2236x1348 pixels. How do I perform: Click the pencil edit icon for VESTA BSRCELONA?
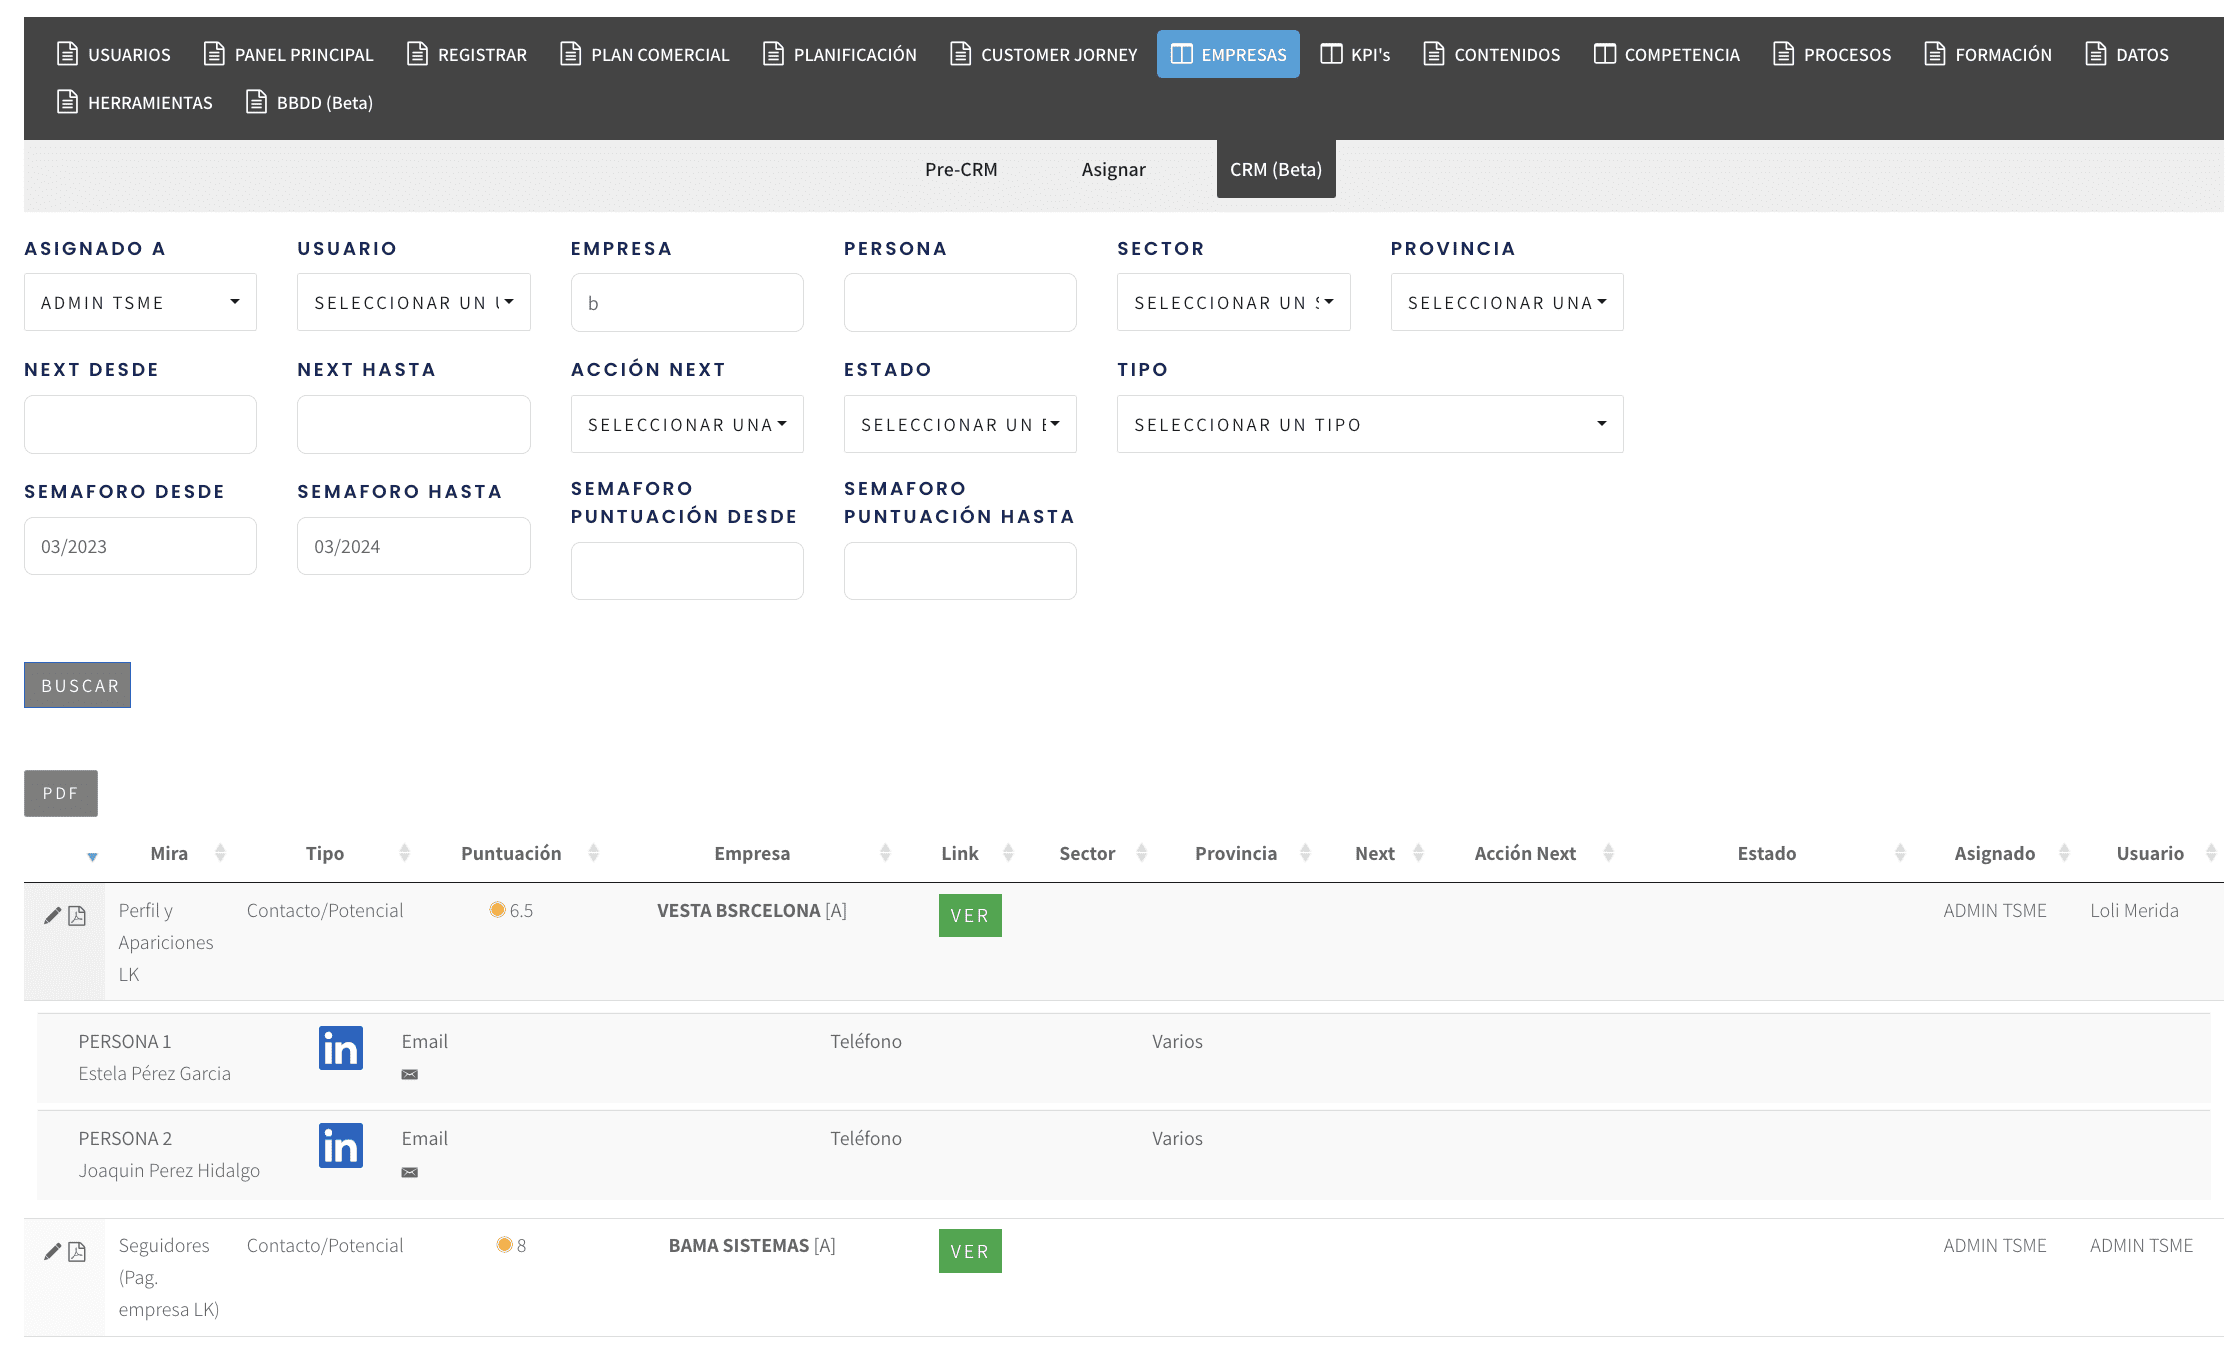click(52, 916)
